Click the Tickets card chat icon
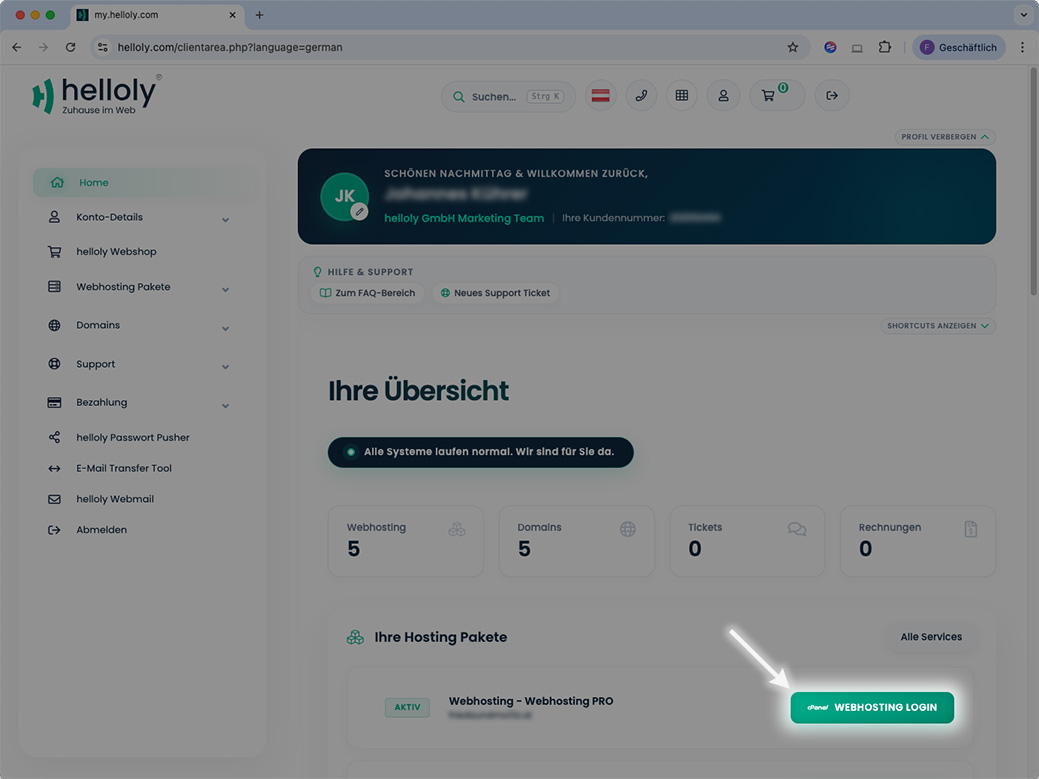1039x779 pixels. click(x=797, y=529)
